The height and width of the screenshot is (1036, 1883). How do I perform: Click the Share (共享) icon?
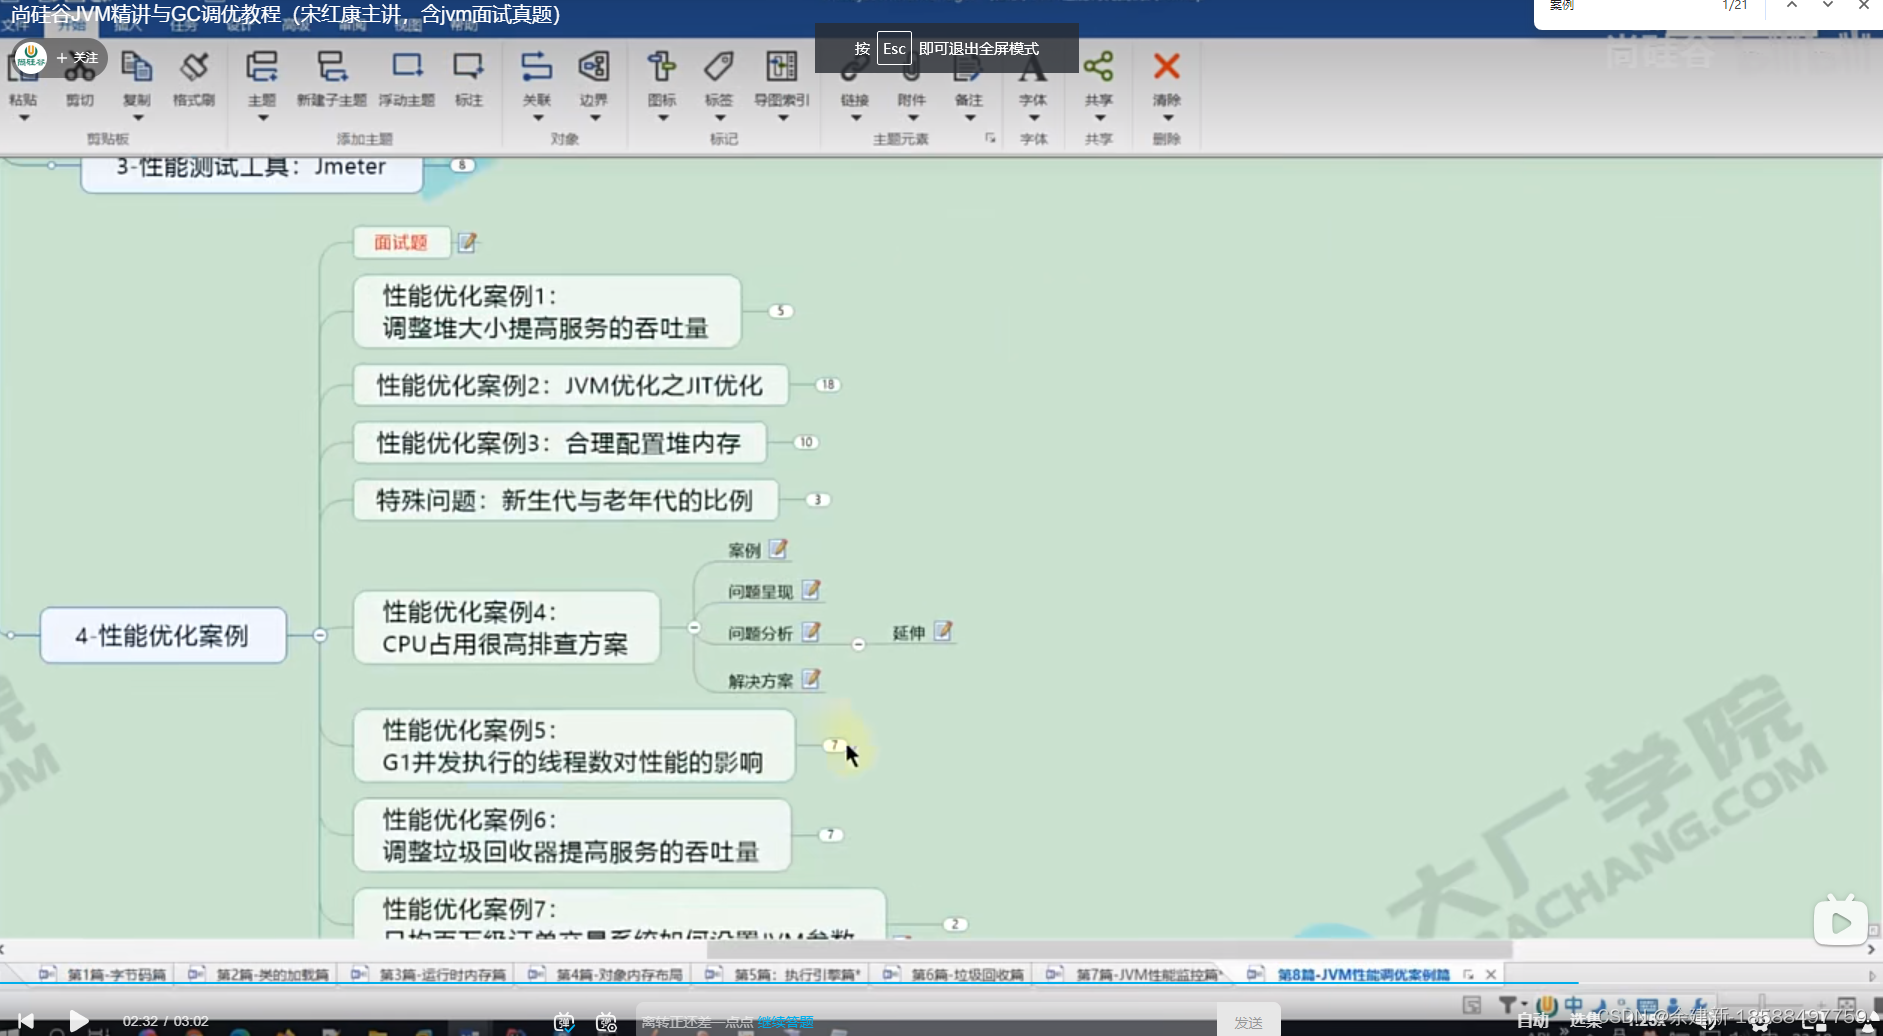(1098, 67)
